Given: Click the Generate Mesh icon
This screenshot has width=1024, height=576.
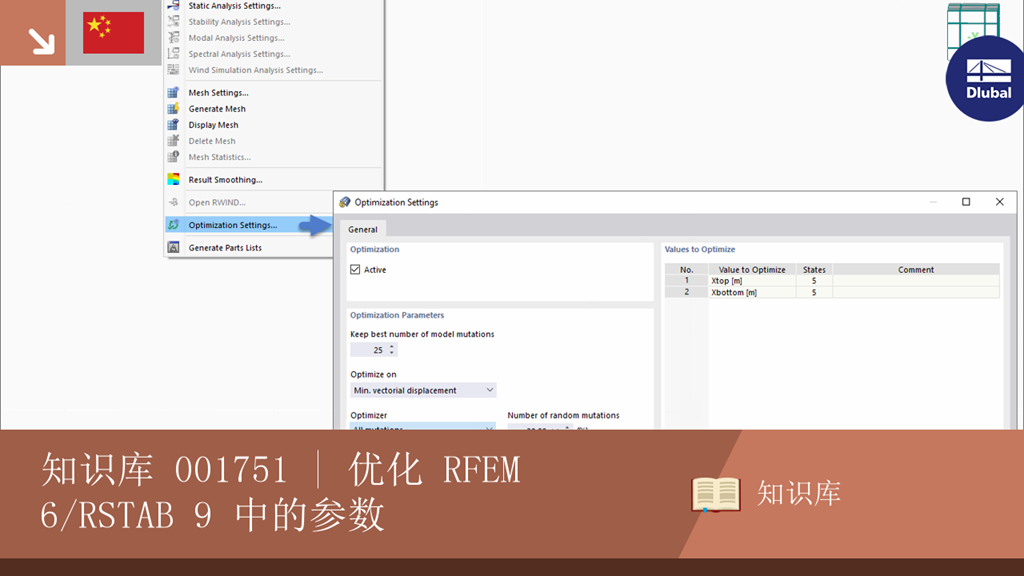Looking at the screenshot, I should click(x=173, y=109).
